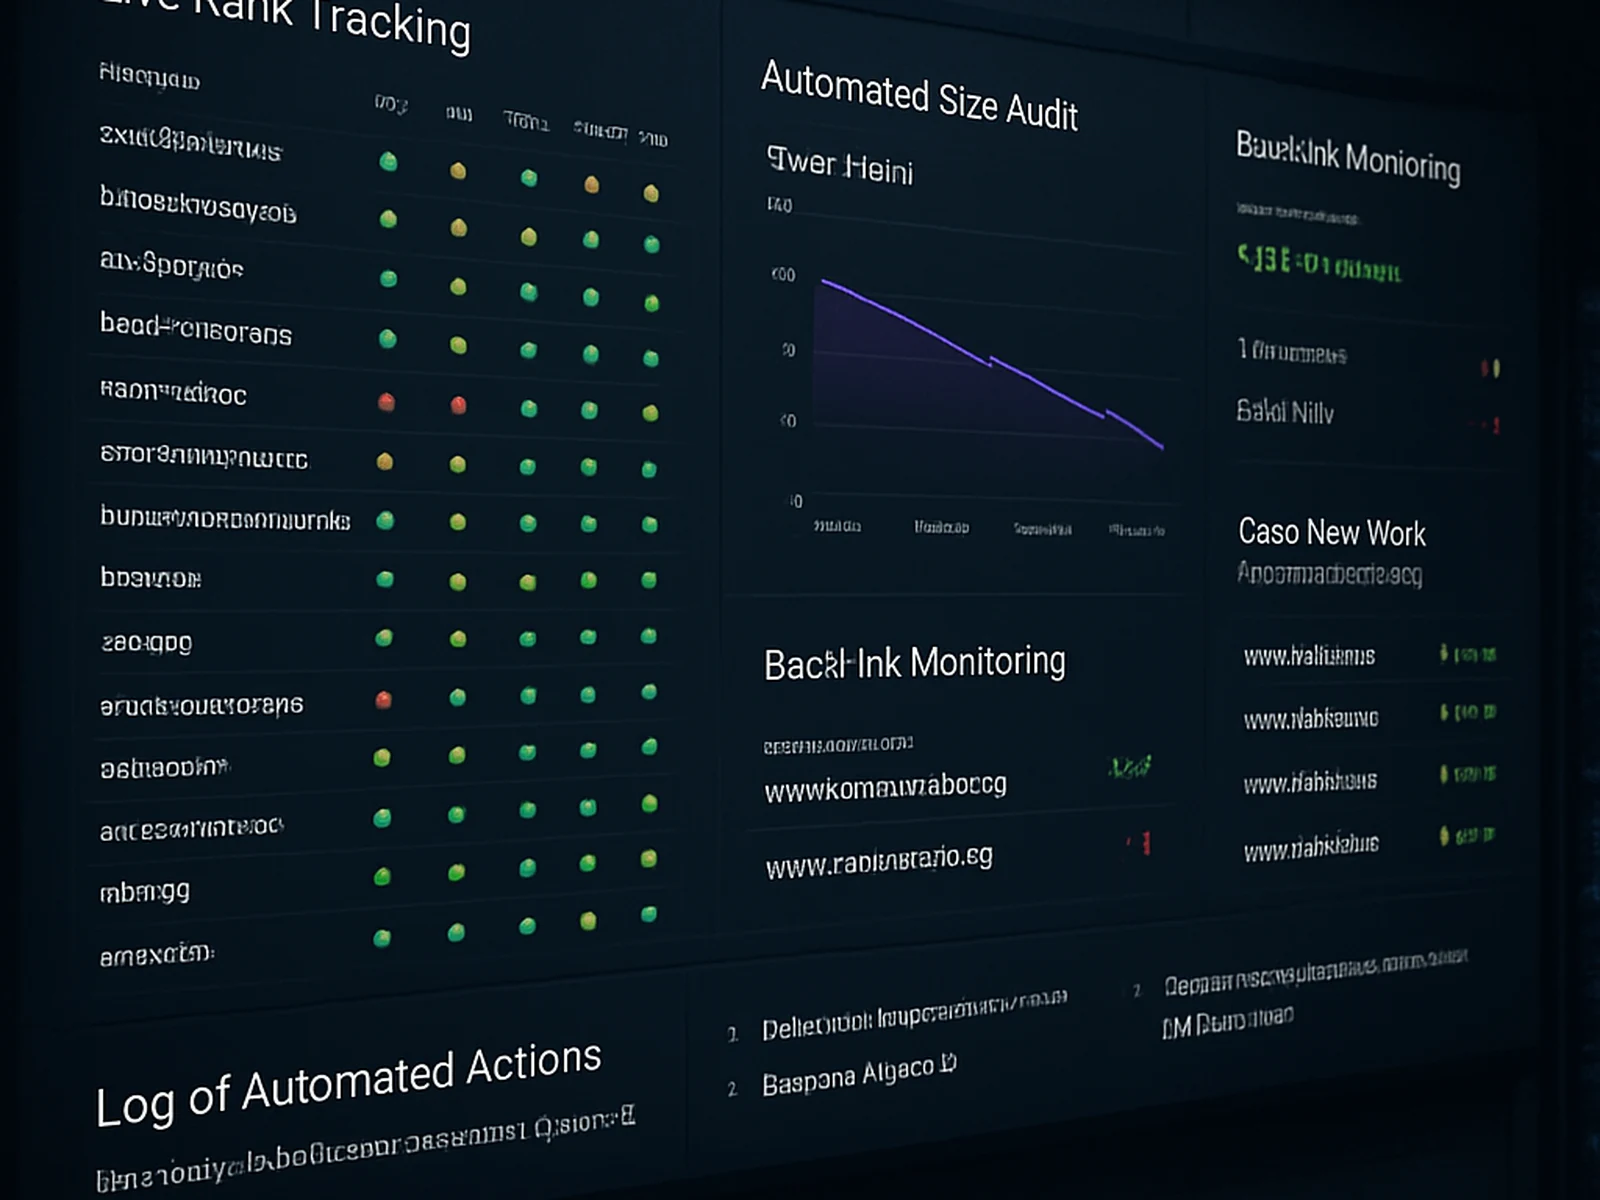Open the wwwkomawzabocg backlink entry
Screen dimensions: 1600x1200
(885, 787)
